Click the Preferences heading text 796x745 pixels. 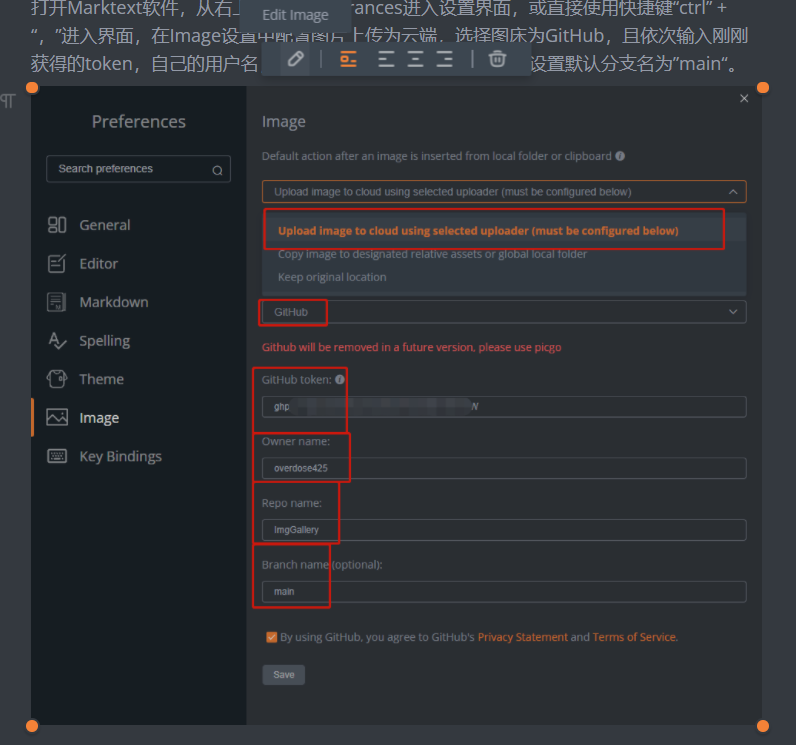point(139,122)
